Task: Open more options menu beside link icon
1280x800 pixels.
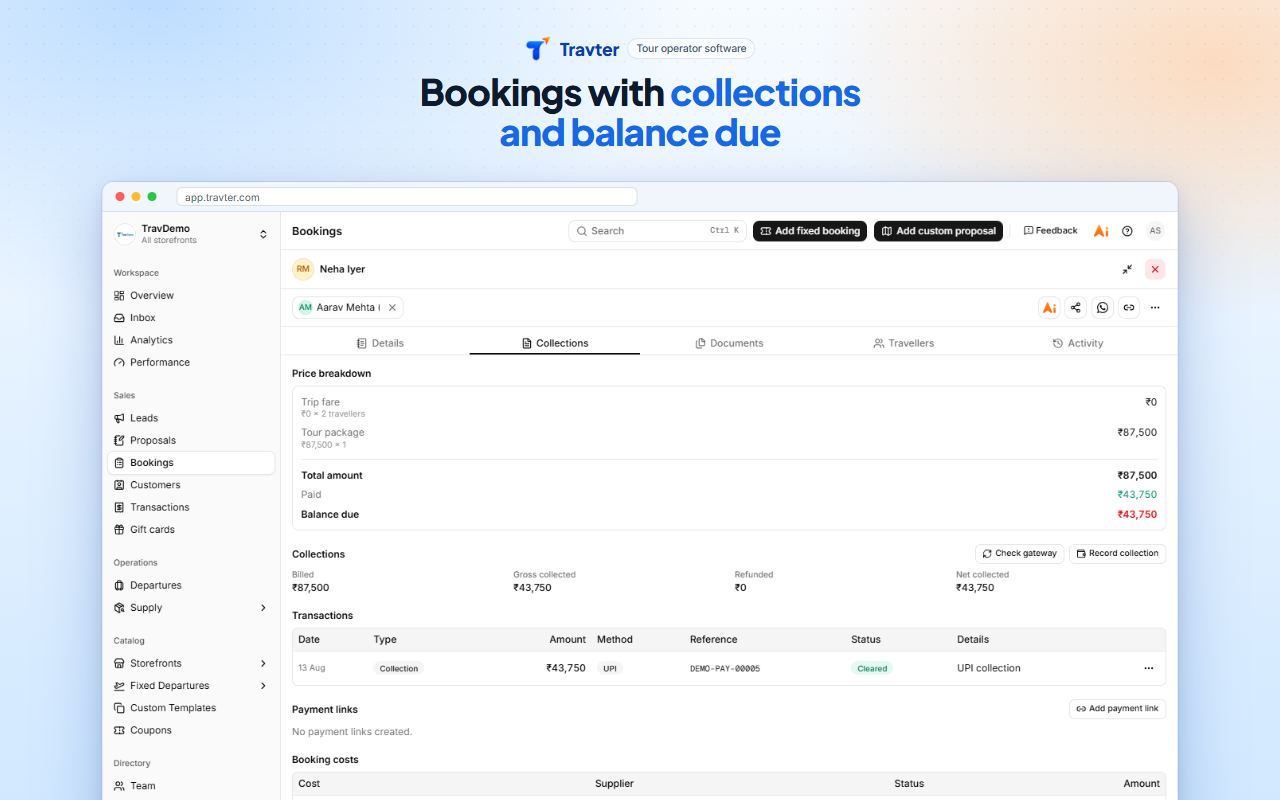Action: click(x=1155, y=308)
